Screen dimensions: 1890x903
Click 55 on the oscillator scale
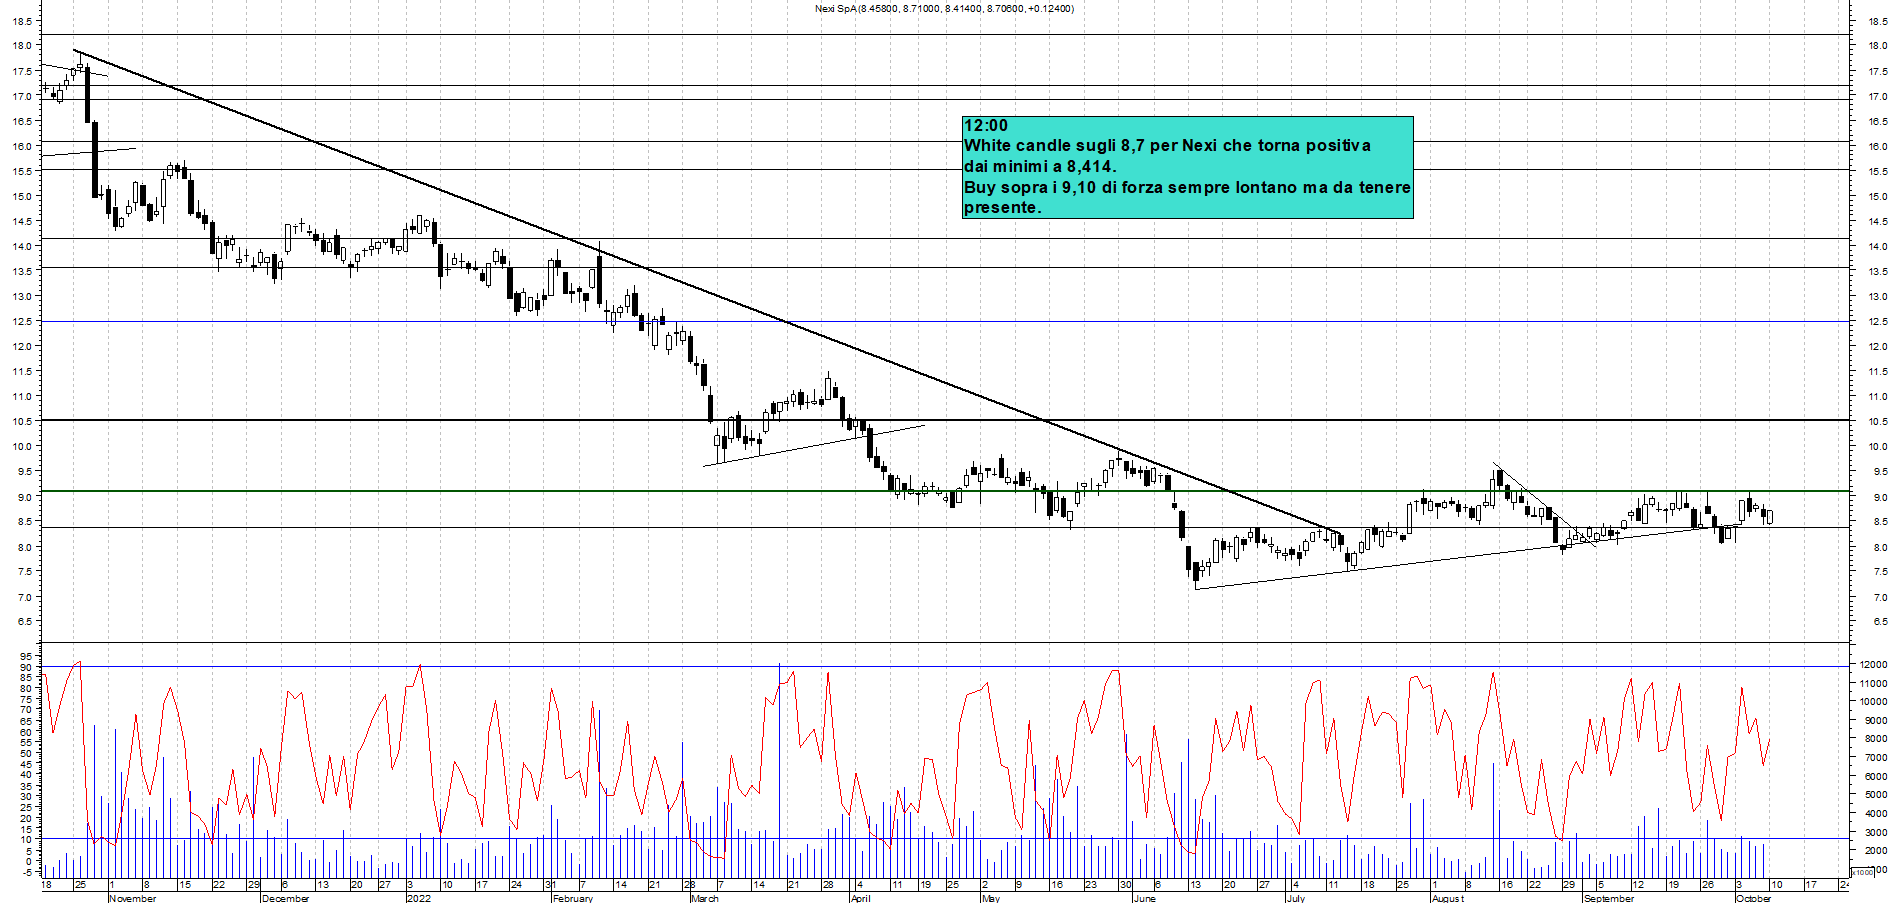(x=25, y=743)
